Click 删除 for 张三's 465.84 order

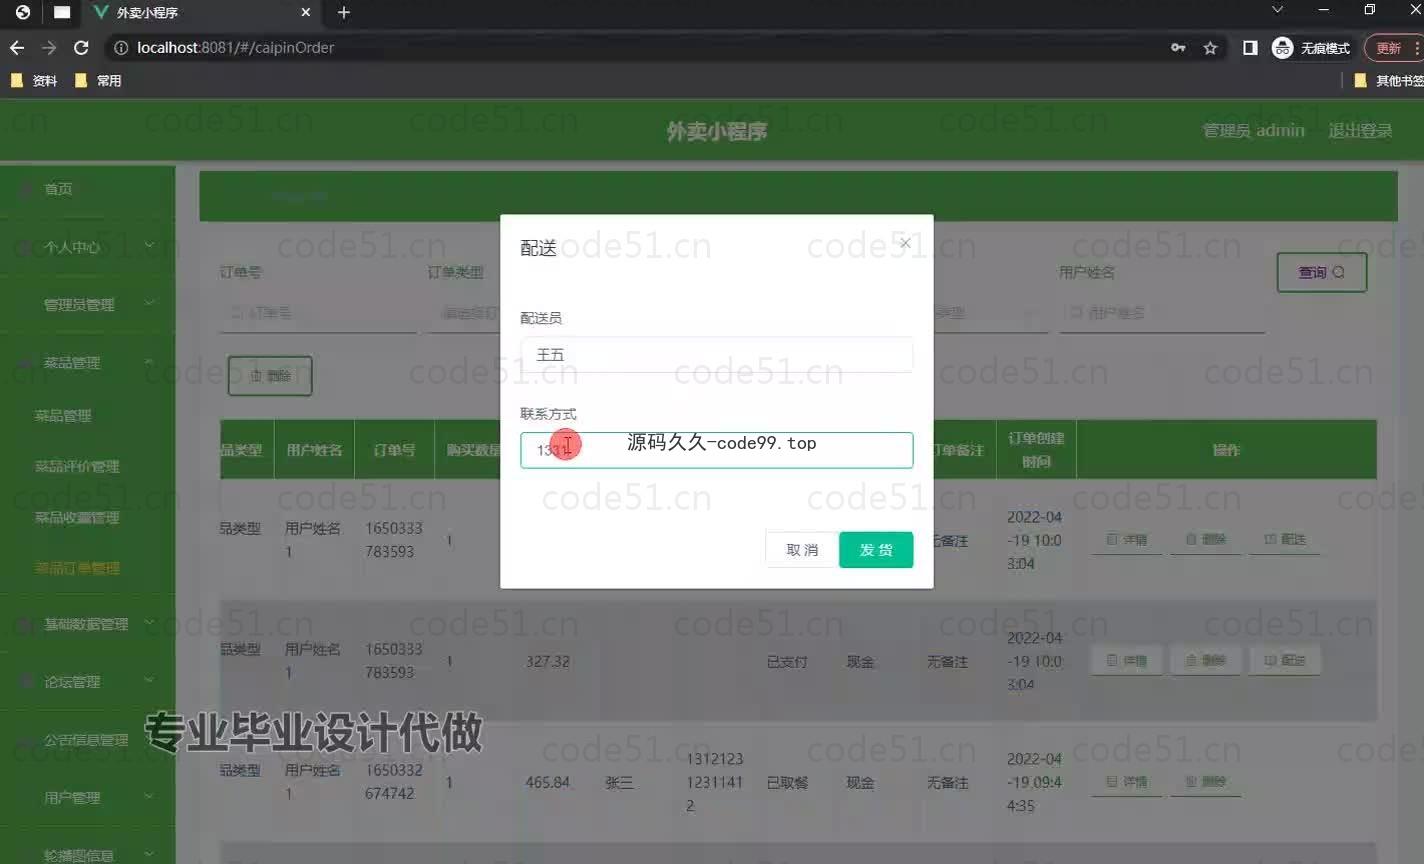[x=1205, y=782]
